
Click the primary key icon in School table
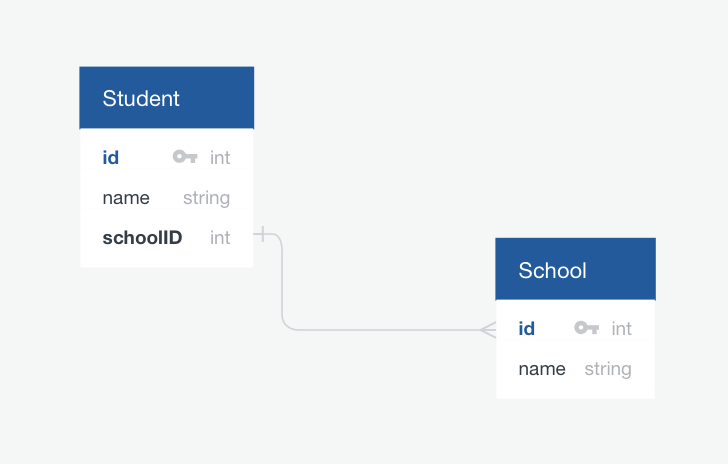[x=586, y=328]
